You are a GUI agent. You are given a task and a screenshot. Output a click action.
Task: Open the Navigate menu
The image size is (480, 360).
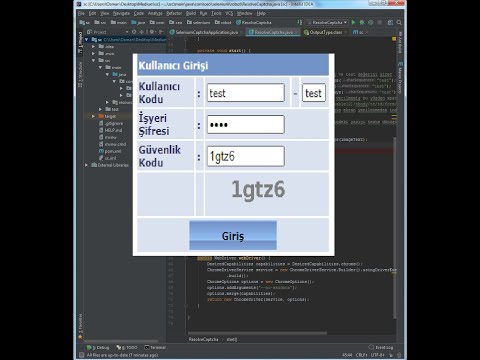pyautogui.click(x=121, y=13)
